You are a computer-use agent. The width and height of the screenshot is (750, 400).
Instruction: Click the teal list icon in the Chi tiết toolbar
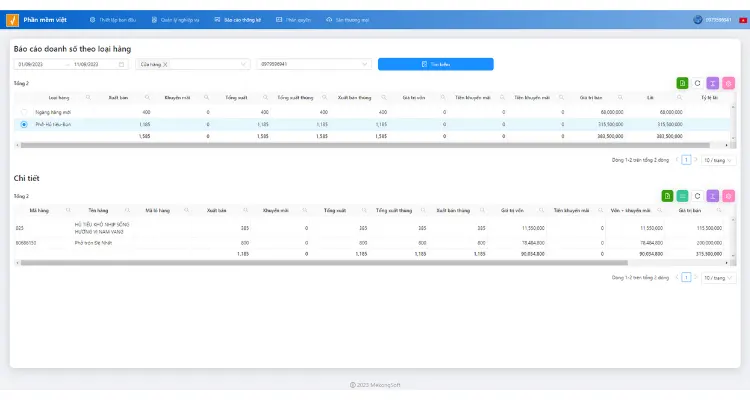pos(683,196)
